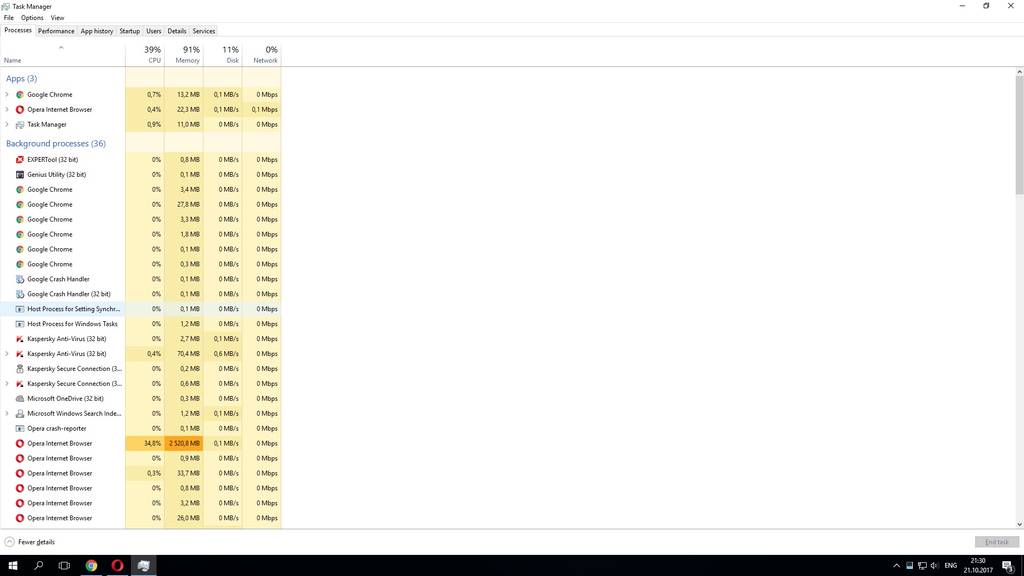
Task: Expand the Task Manager app entry
Action: (x=7, y=125)
